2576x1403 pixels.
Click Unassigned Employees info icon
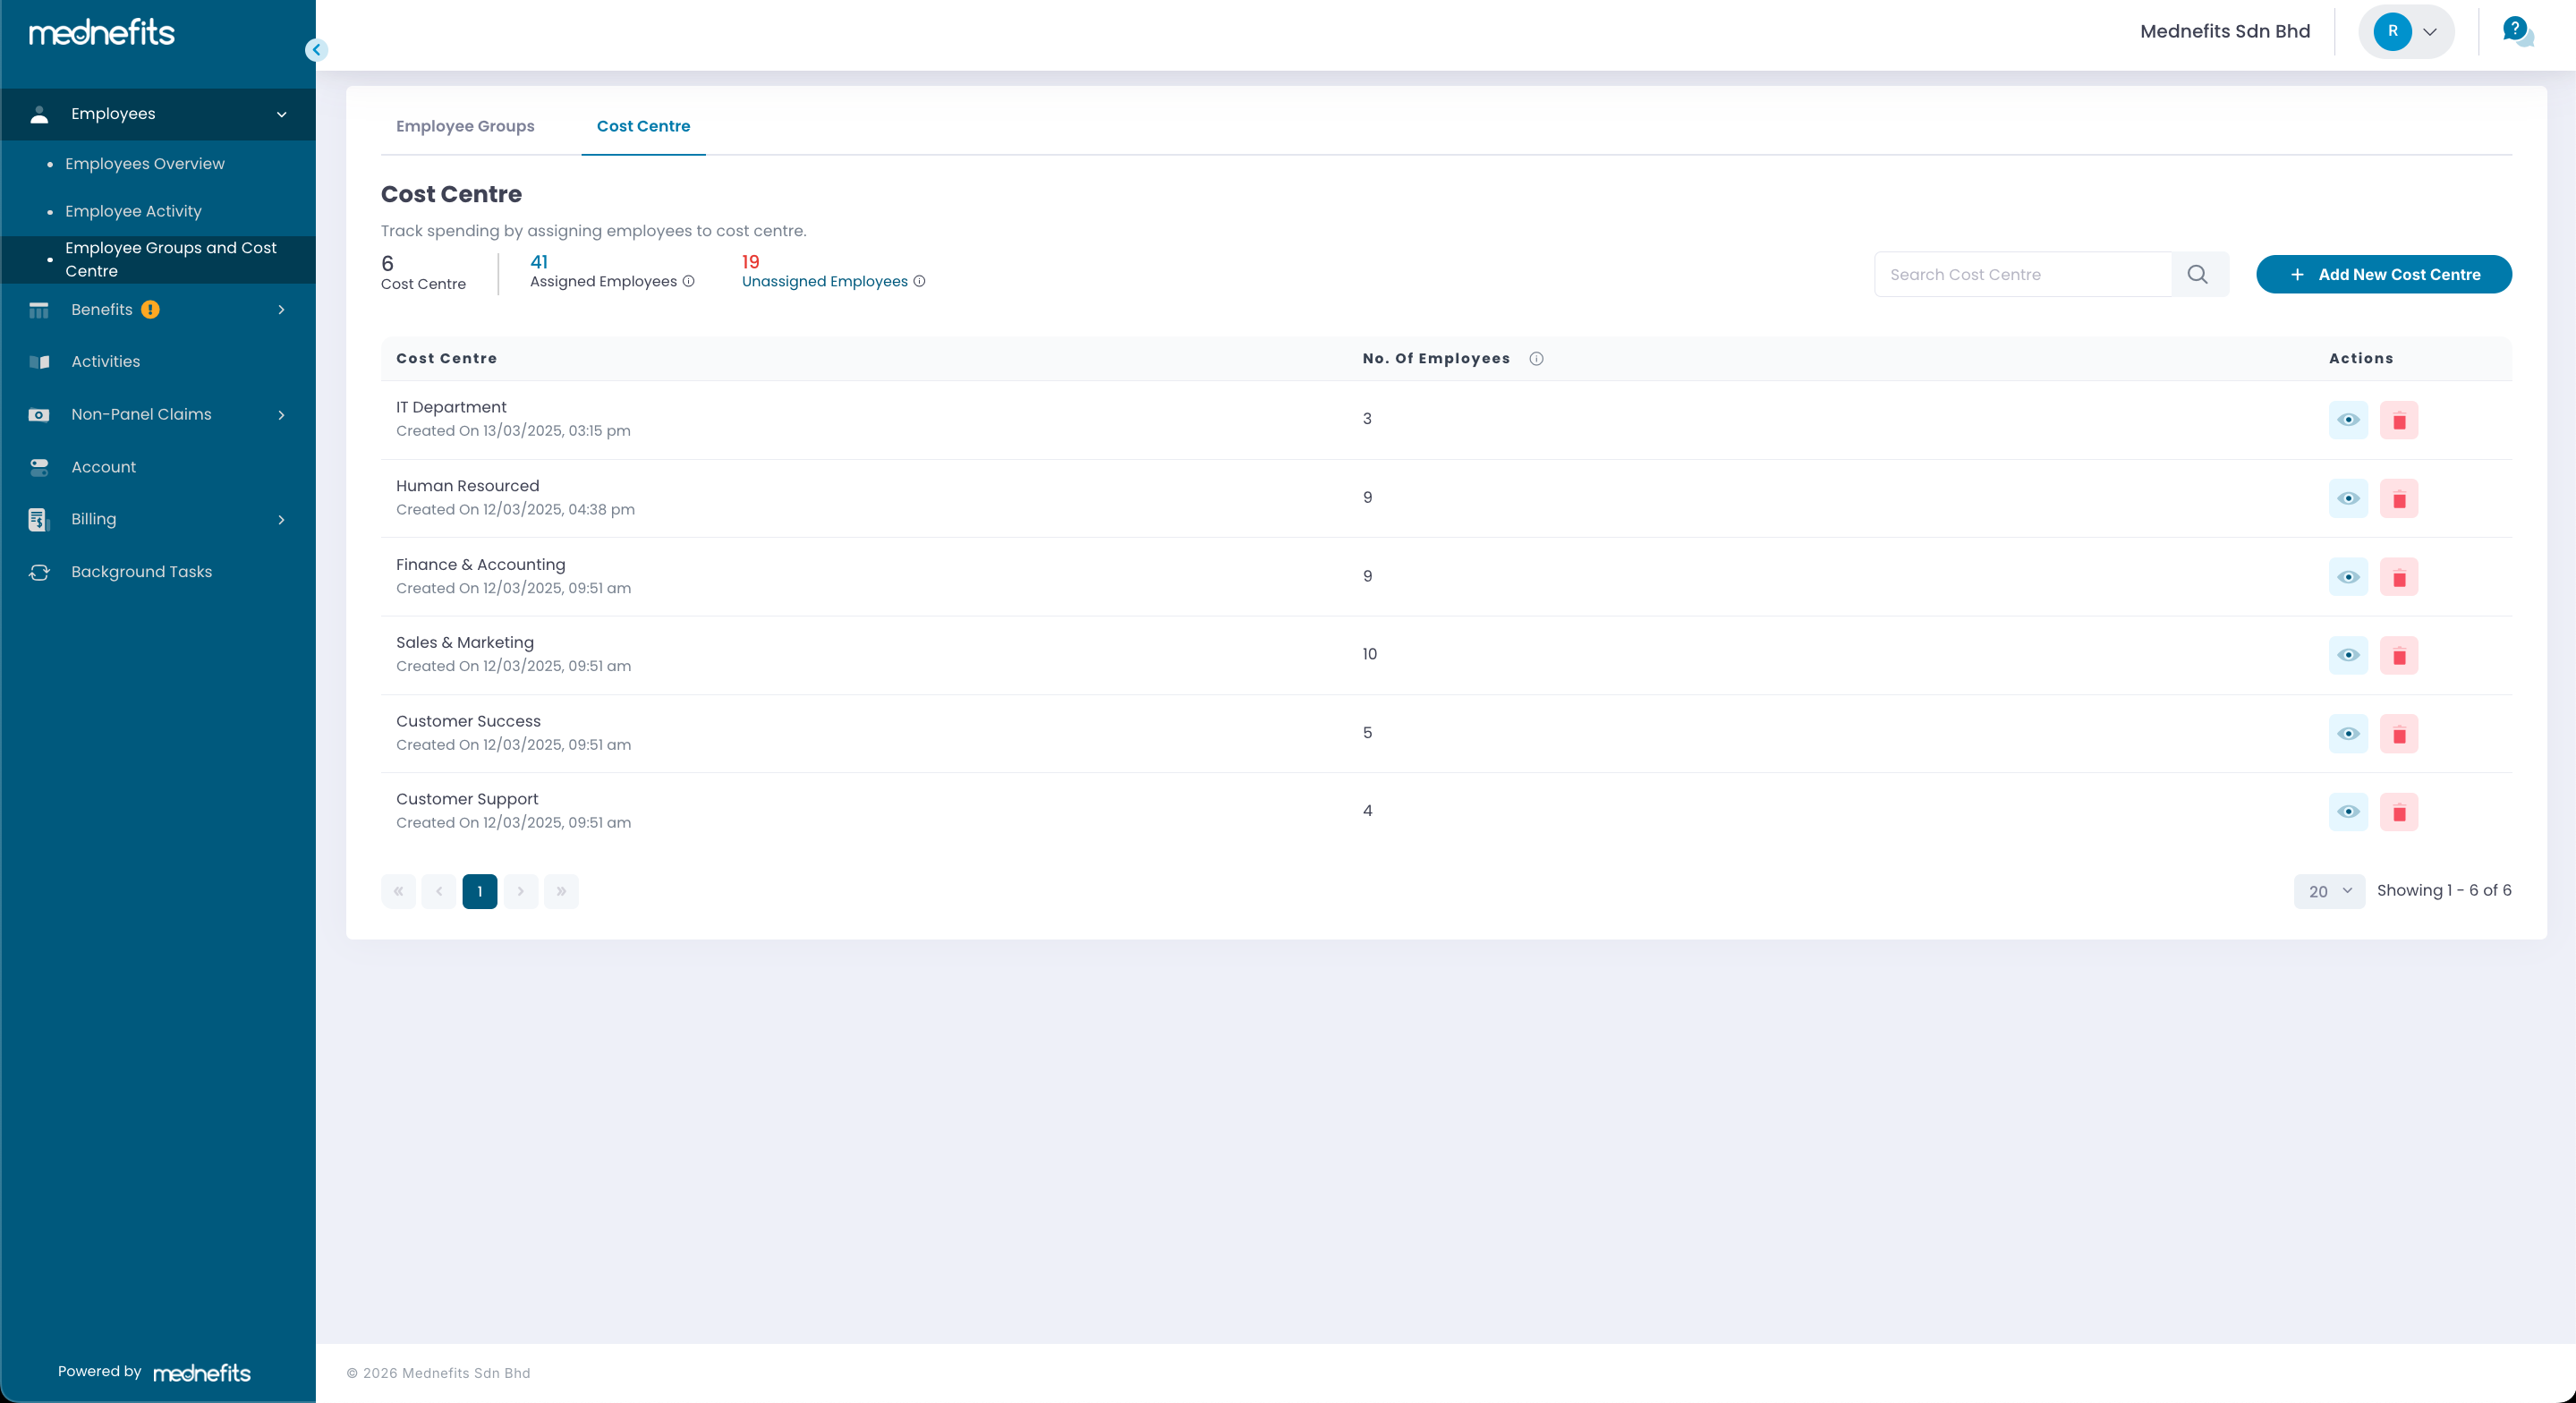[x=919, y=282]
